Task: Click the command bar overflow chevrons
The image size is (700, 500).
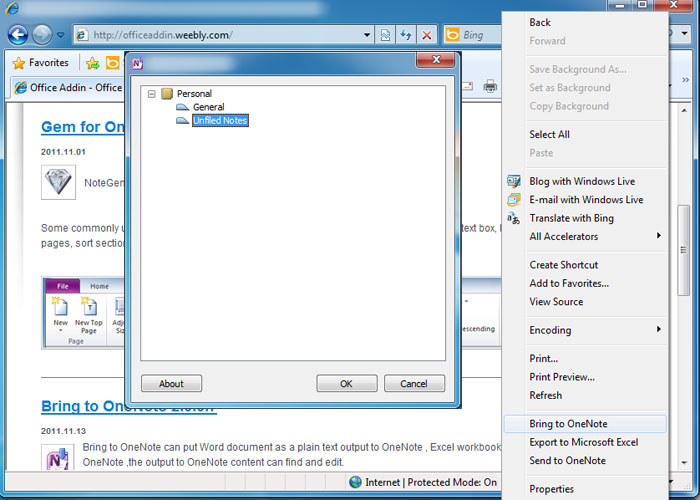Action: point(685,80)
